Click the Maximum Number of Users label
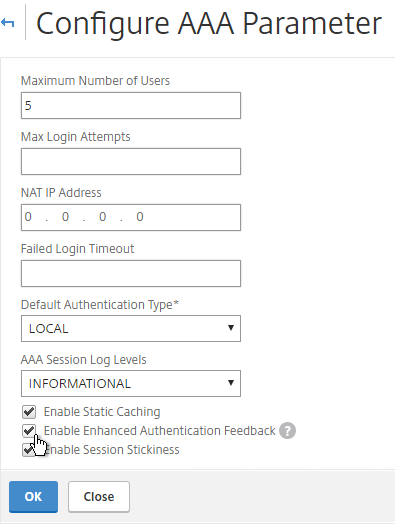 [x=95, y=81]
